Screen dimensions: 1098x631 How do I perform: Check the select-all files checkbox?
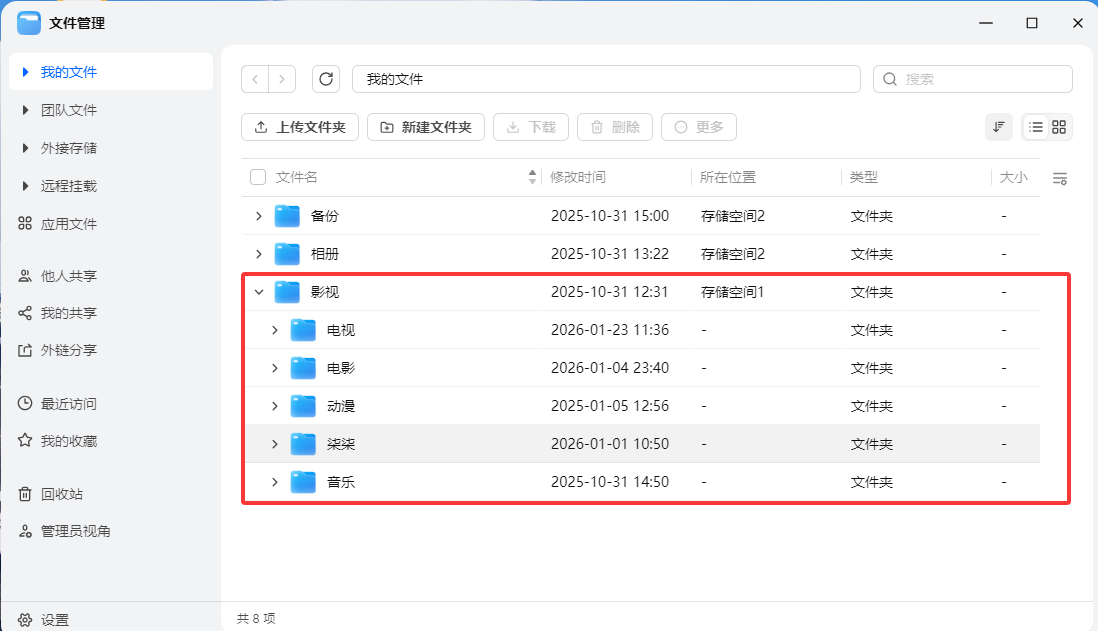257,176
